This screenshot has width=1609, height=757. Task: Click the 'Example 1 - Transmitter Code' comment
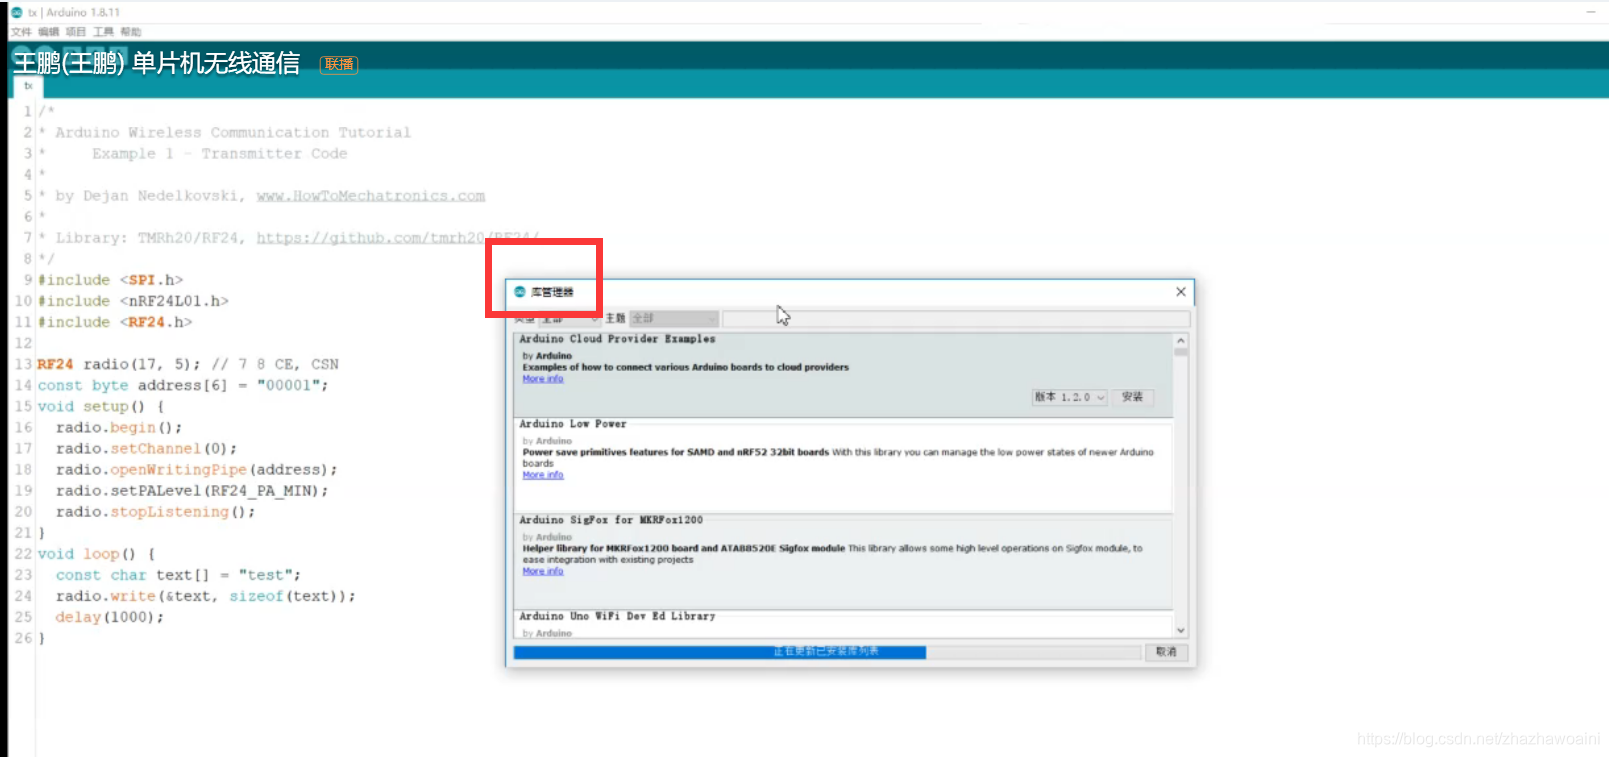click(220, 153)
